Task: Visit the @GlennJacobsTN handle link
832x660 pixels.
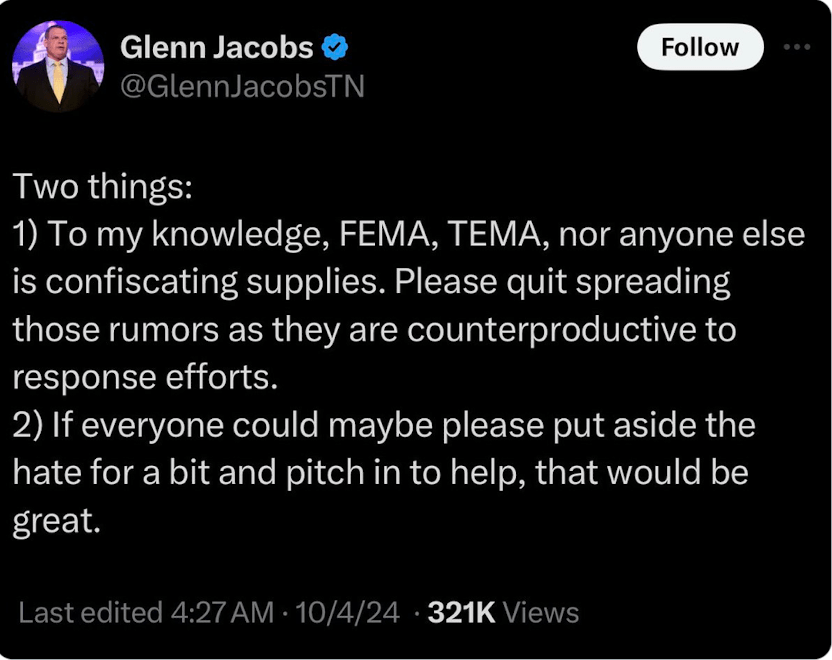Action: click(x=242, y=87)
